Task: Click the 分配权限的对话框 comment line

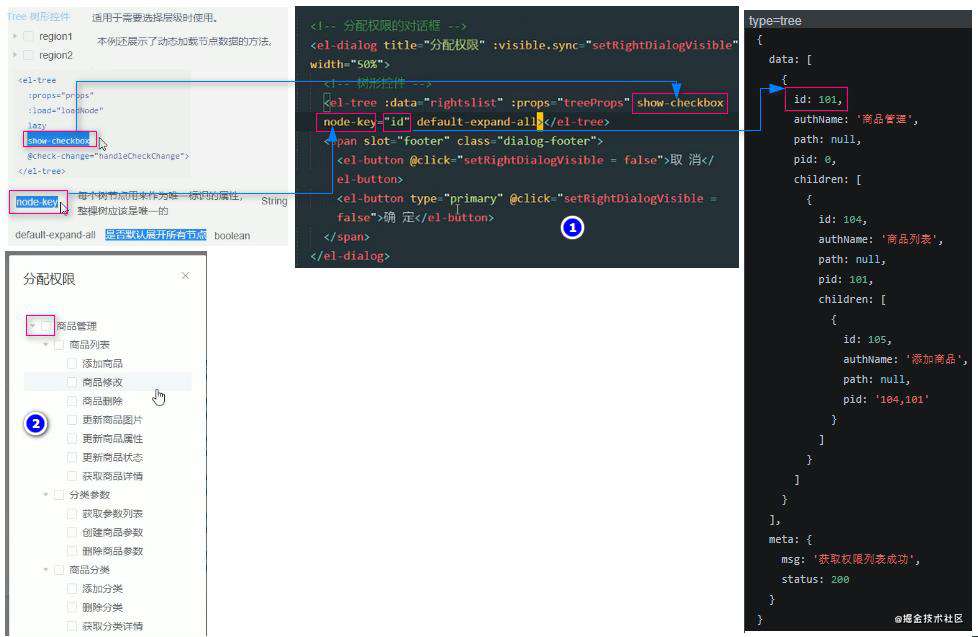Action: (388, 26)
